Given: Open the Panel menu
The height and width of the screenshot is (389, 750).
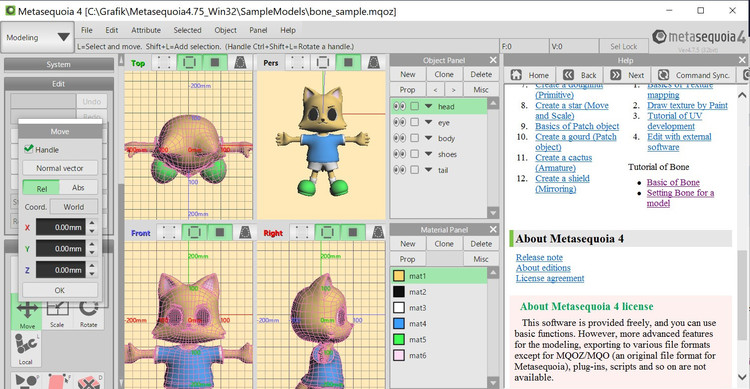Looking at the screenshot, I should click(258, 30).
